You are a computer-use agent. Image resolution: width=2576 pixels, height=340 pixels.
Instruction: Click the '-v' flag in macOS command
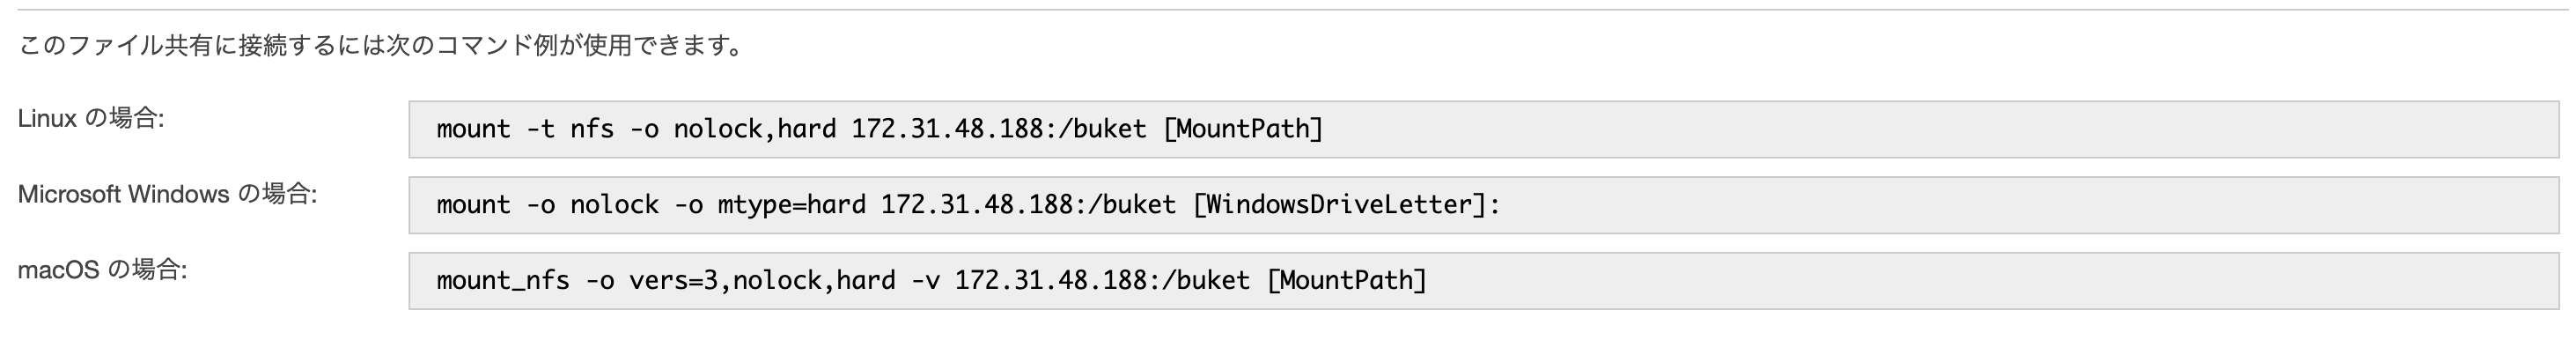[x=925, y=281]
